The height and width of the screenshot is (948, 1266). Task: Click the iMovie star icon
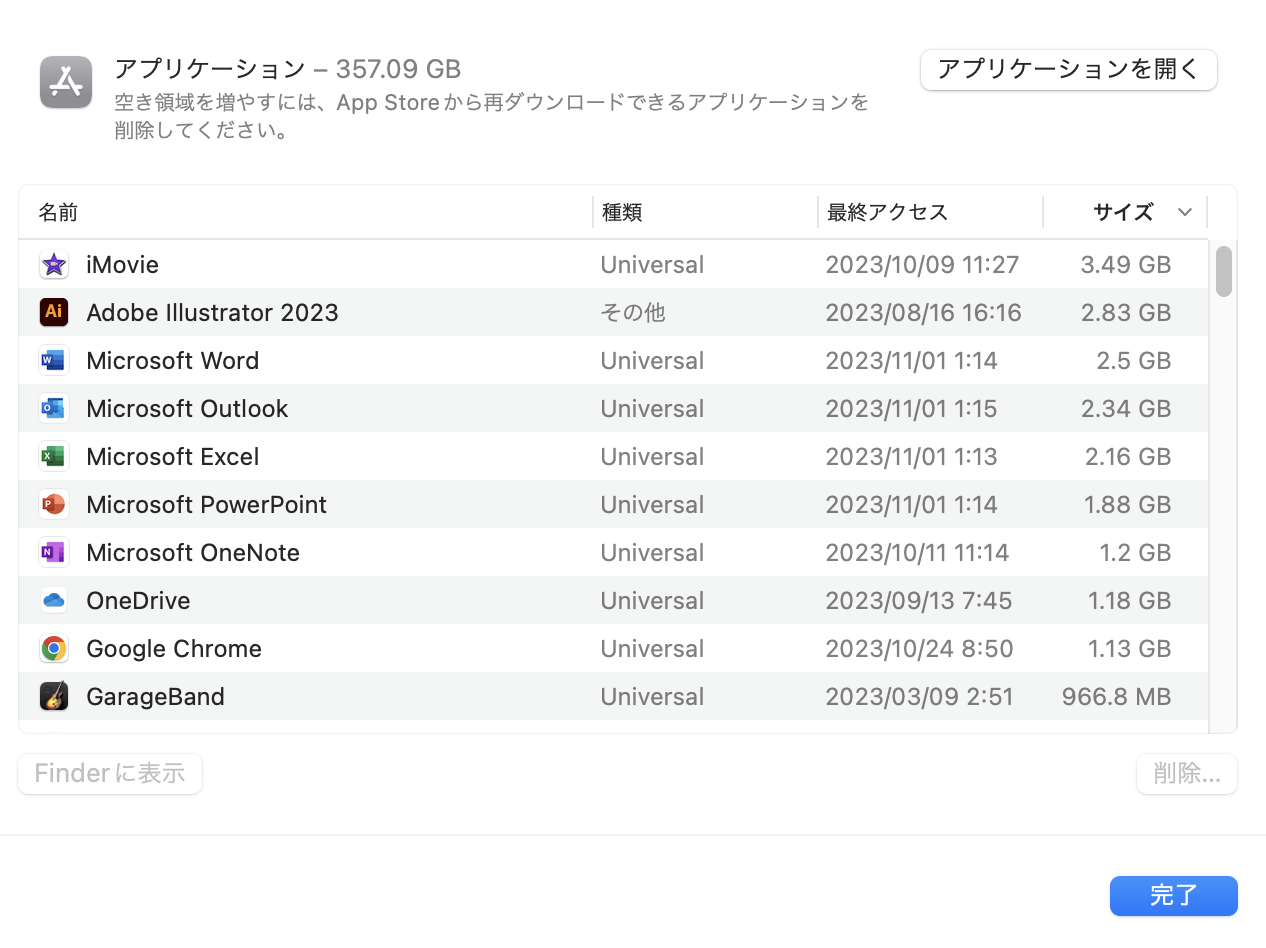click(54, 265)
